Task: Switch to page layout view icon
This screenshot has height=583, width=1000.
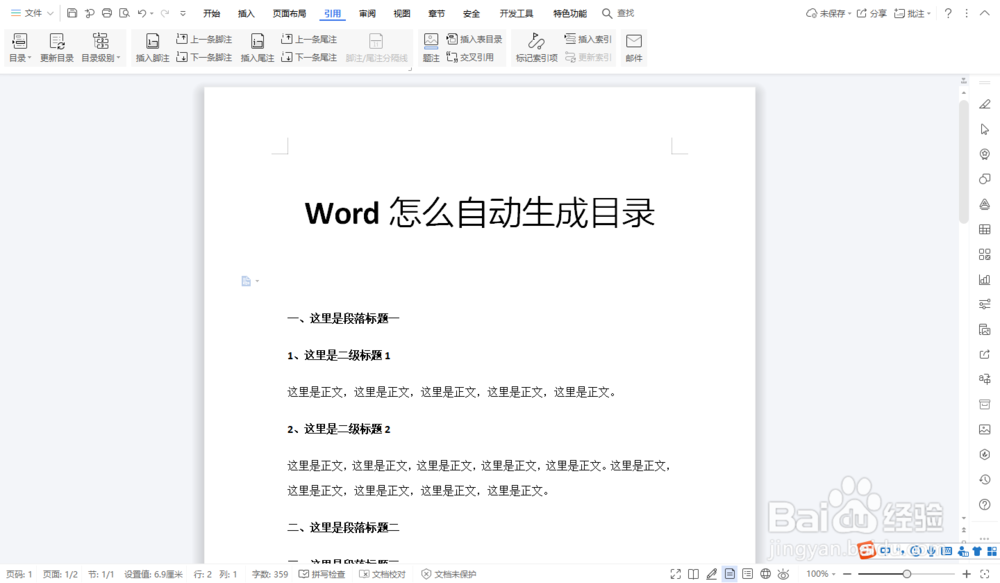Action: pos(730,574)
